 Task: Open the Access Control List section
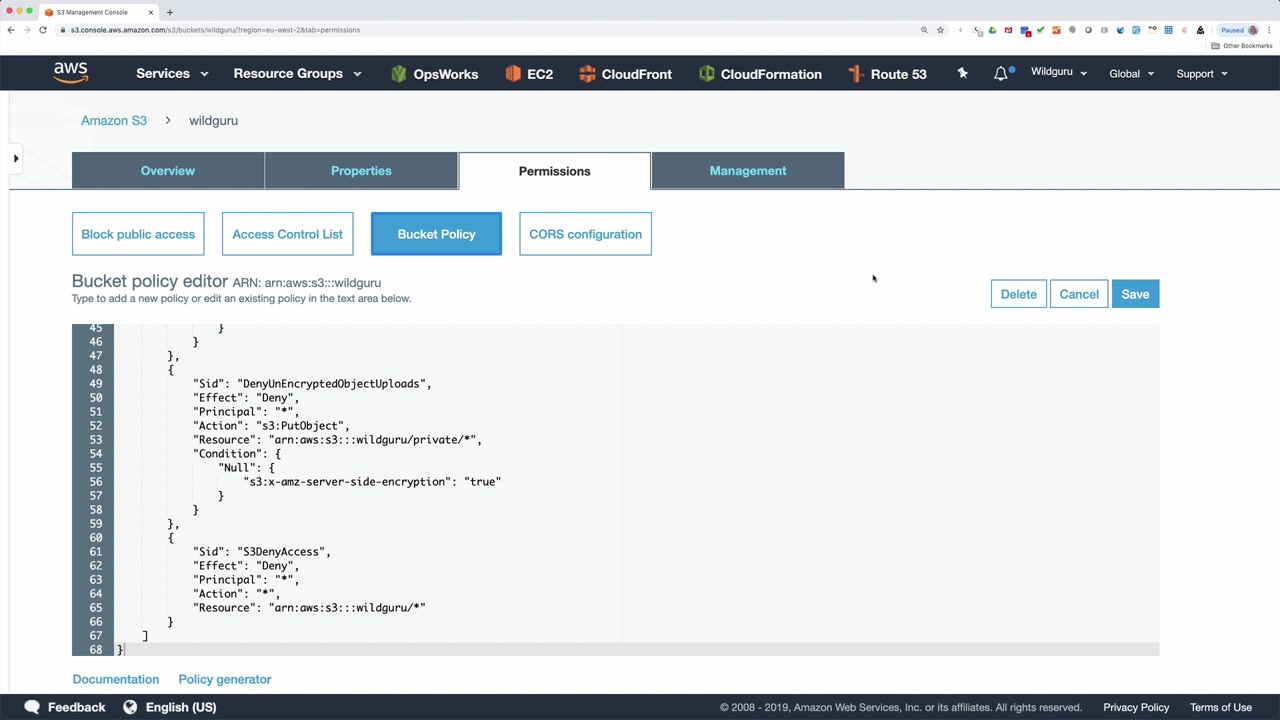(287, 234)
